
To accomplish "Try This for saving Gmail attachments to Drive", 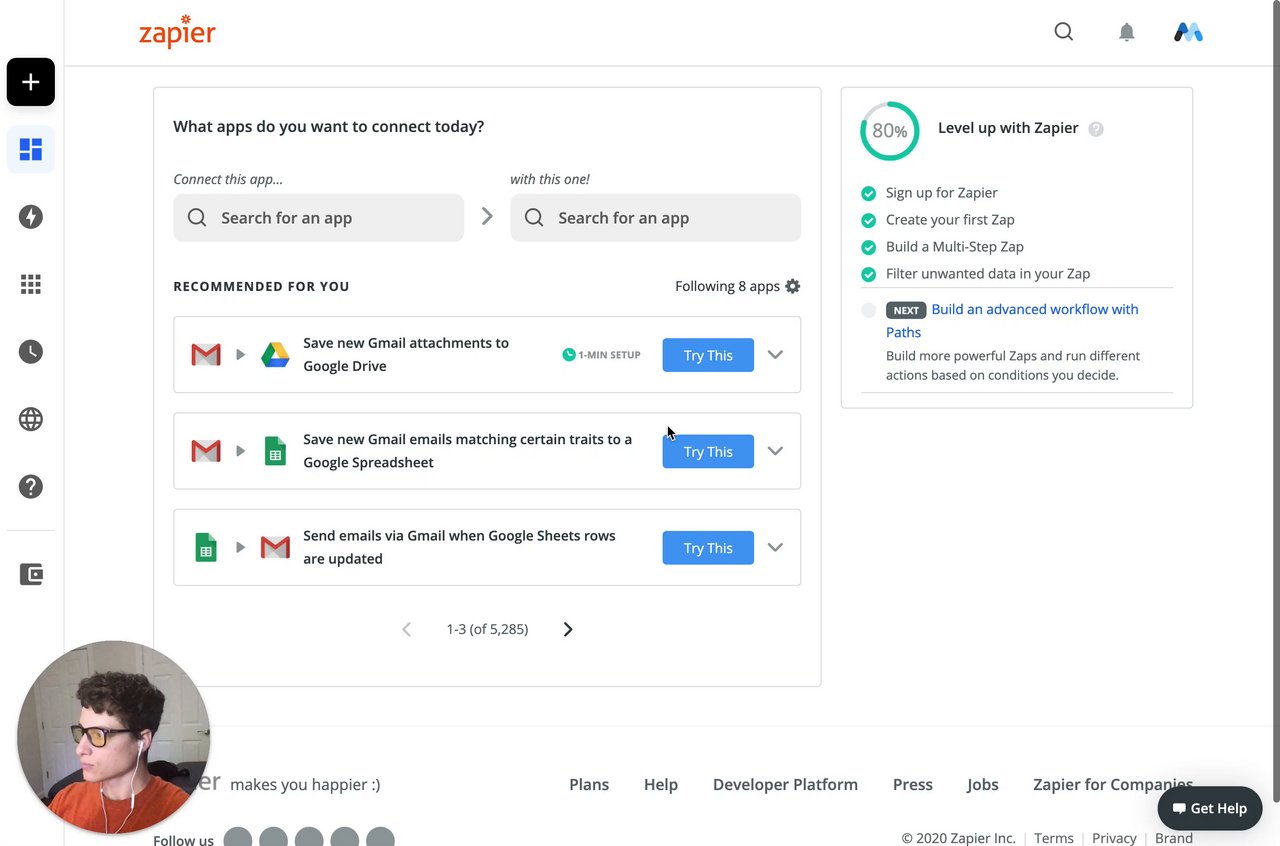I will (708, 355).
